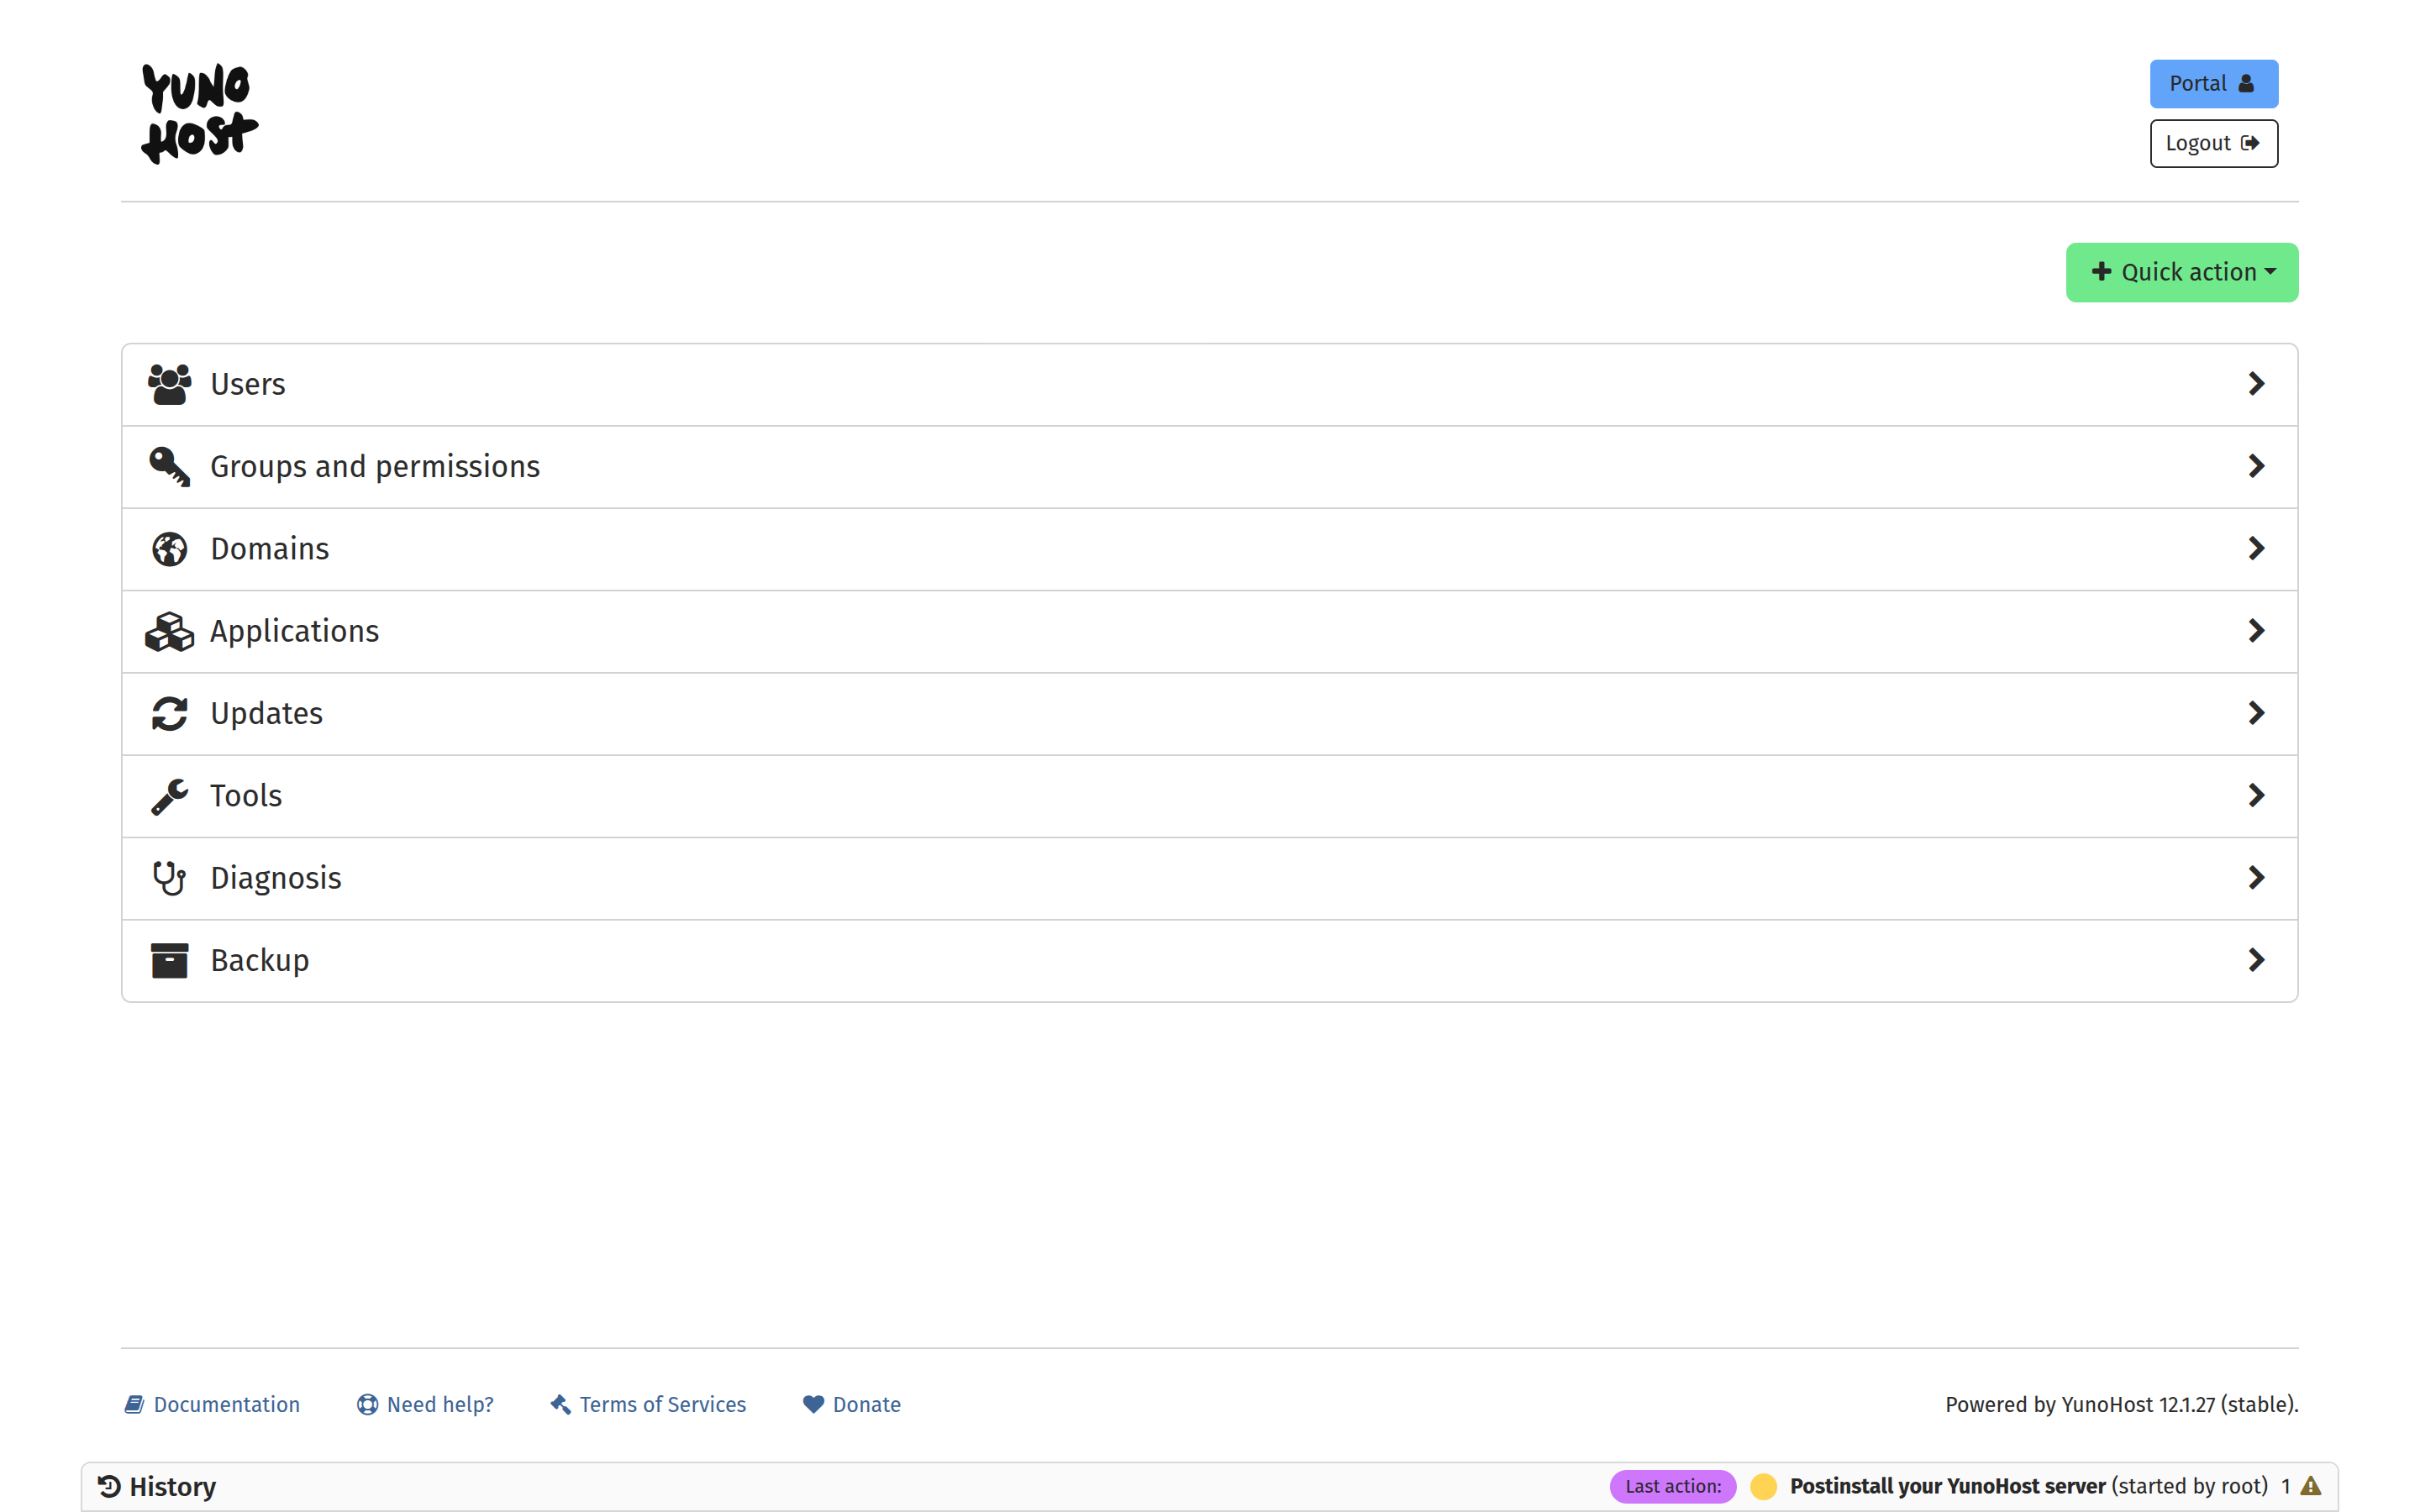Click the archive box icon for Backup
Viewport: 2420px width, 1512px height.
point(169,961)
